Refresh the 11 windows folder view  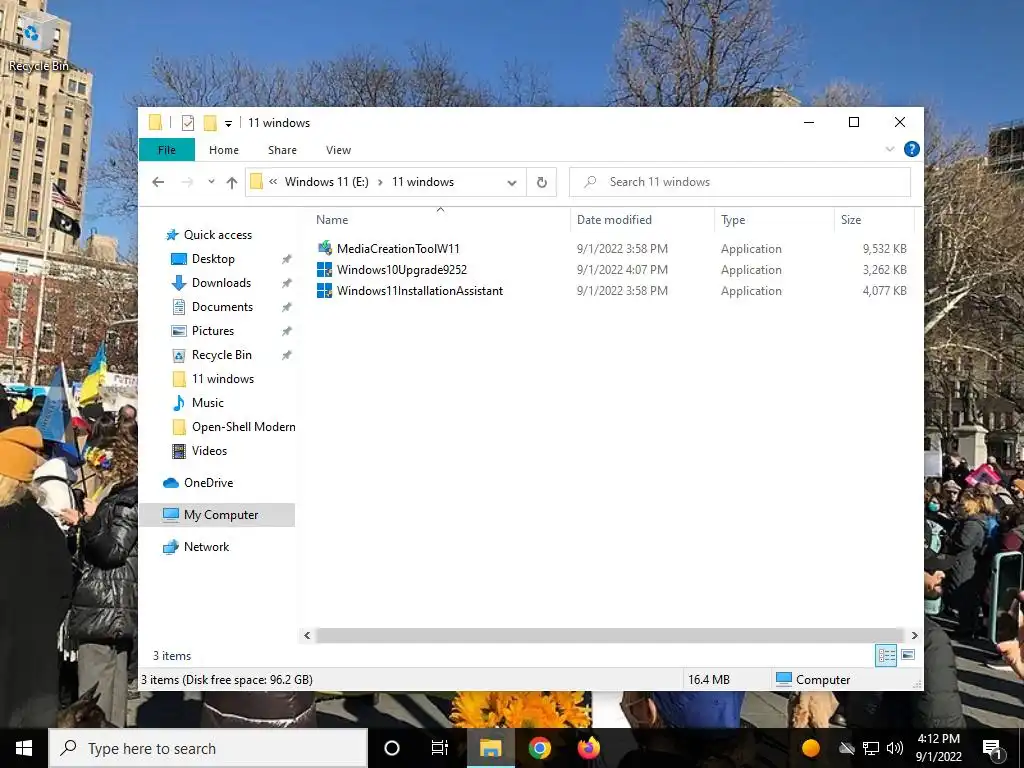tap(541, 182)
